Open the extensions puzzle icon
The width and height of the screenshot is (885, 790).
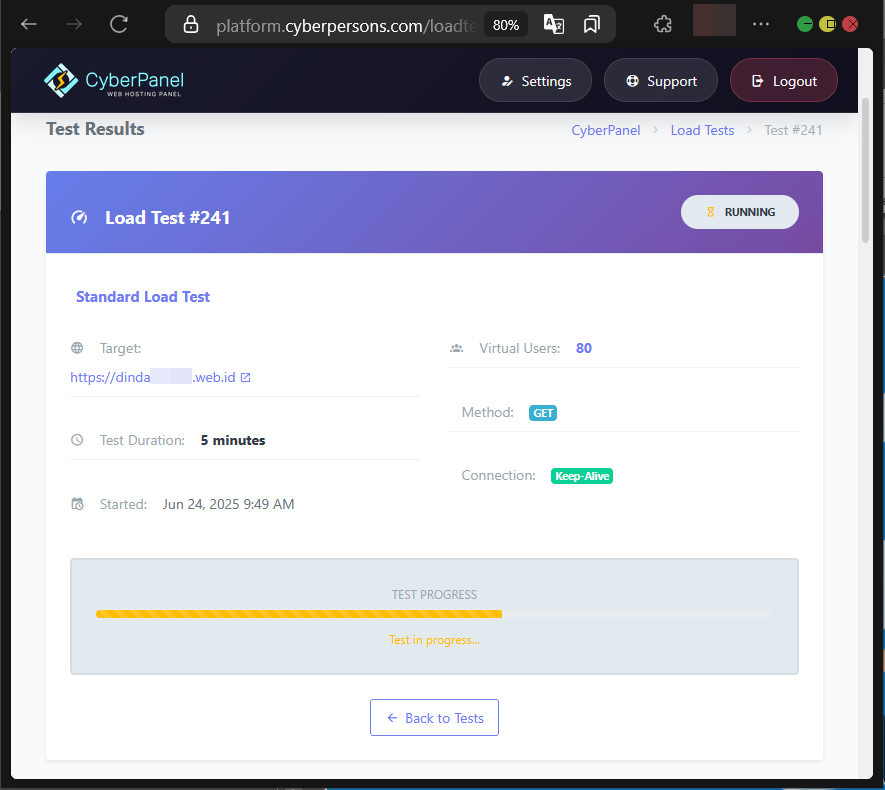pyautogui.click(x=663, y=24)
